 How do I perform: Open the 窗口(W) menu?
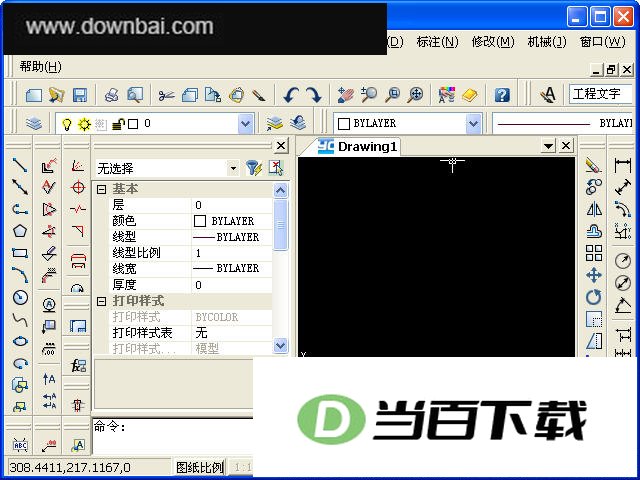pos(603,42)
